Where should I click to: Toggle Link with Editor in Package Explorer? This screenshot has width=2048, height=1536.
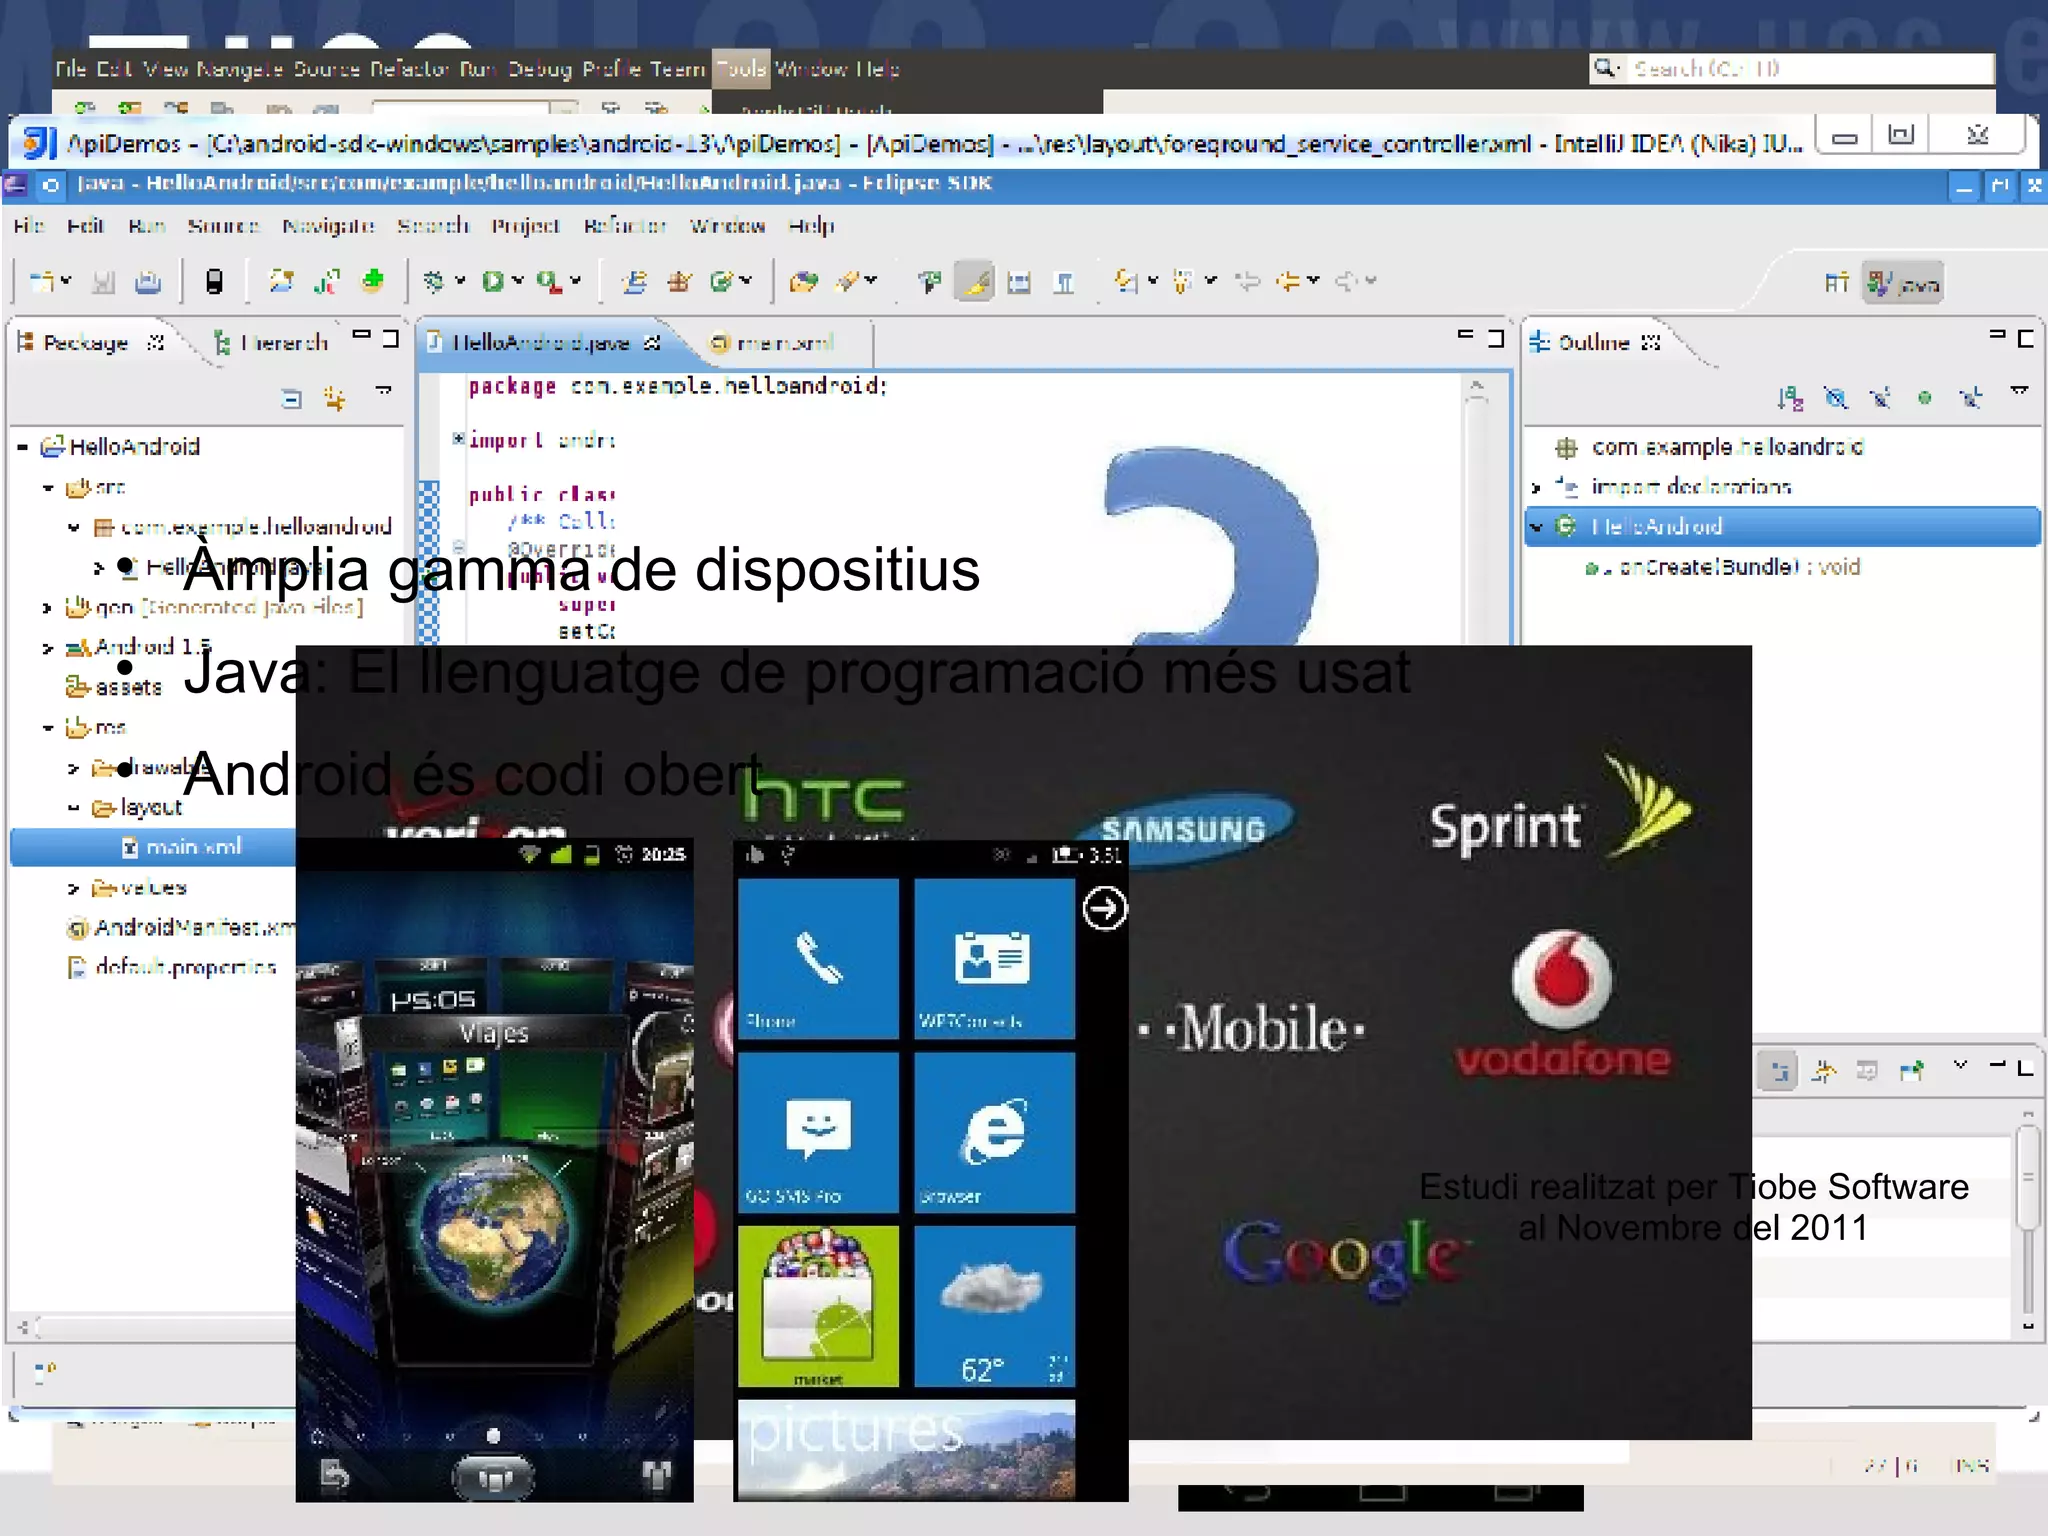point(335,399)
